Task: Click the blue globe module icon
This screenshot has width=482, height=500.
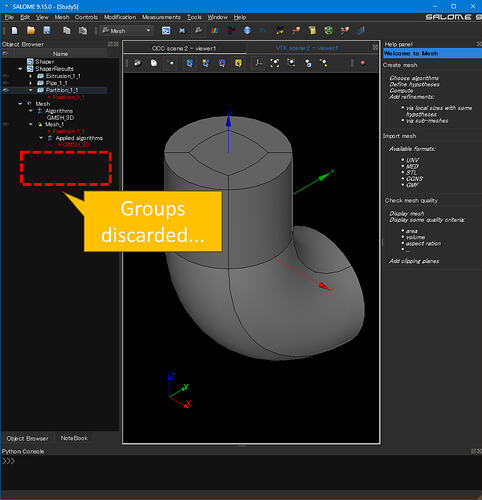Action: [247, 31]
